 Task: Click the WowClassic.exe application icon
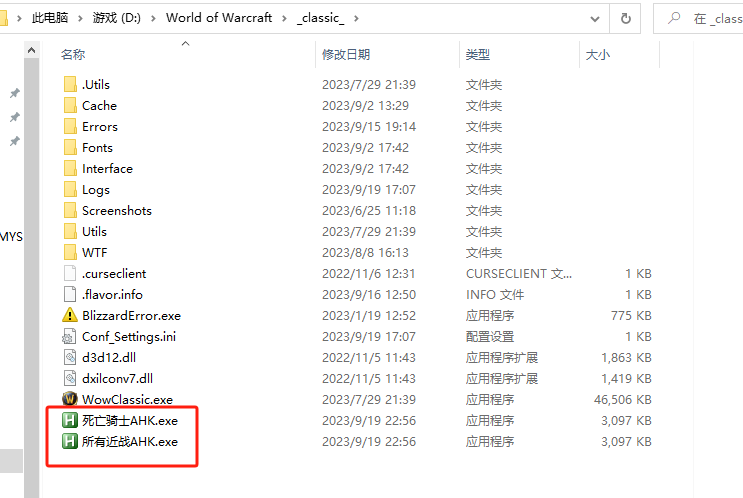tap(70, 399)
